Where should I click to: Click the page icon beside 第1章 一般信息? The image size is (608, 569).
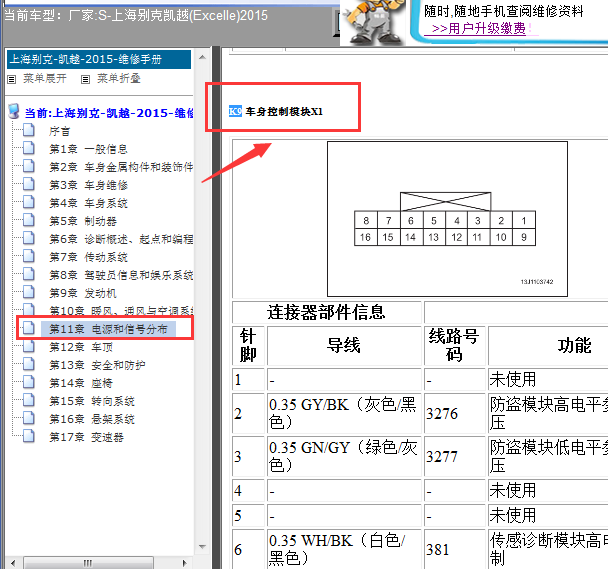point(29,148)
